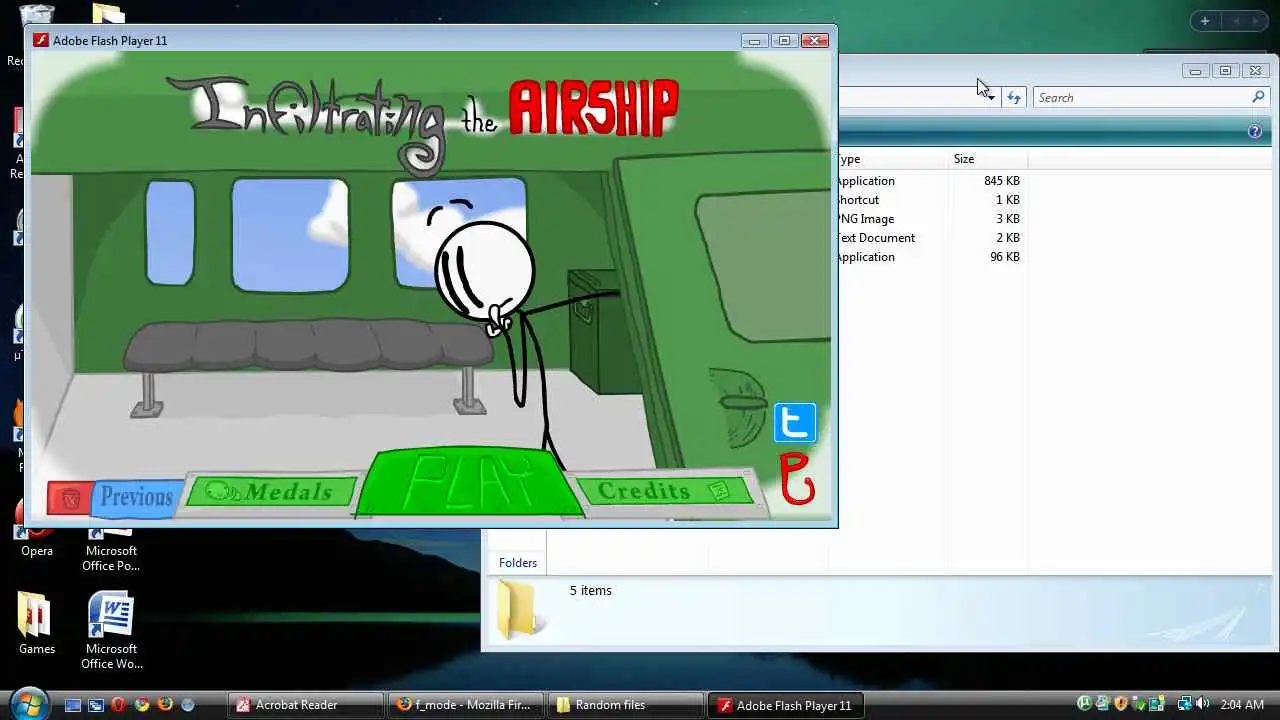Switch to the f_mode Mozilla Firefox taskbar button
This screenshot has width=1280, height=720.
point(465,705)
